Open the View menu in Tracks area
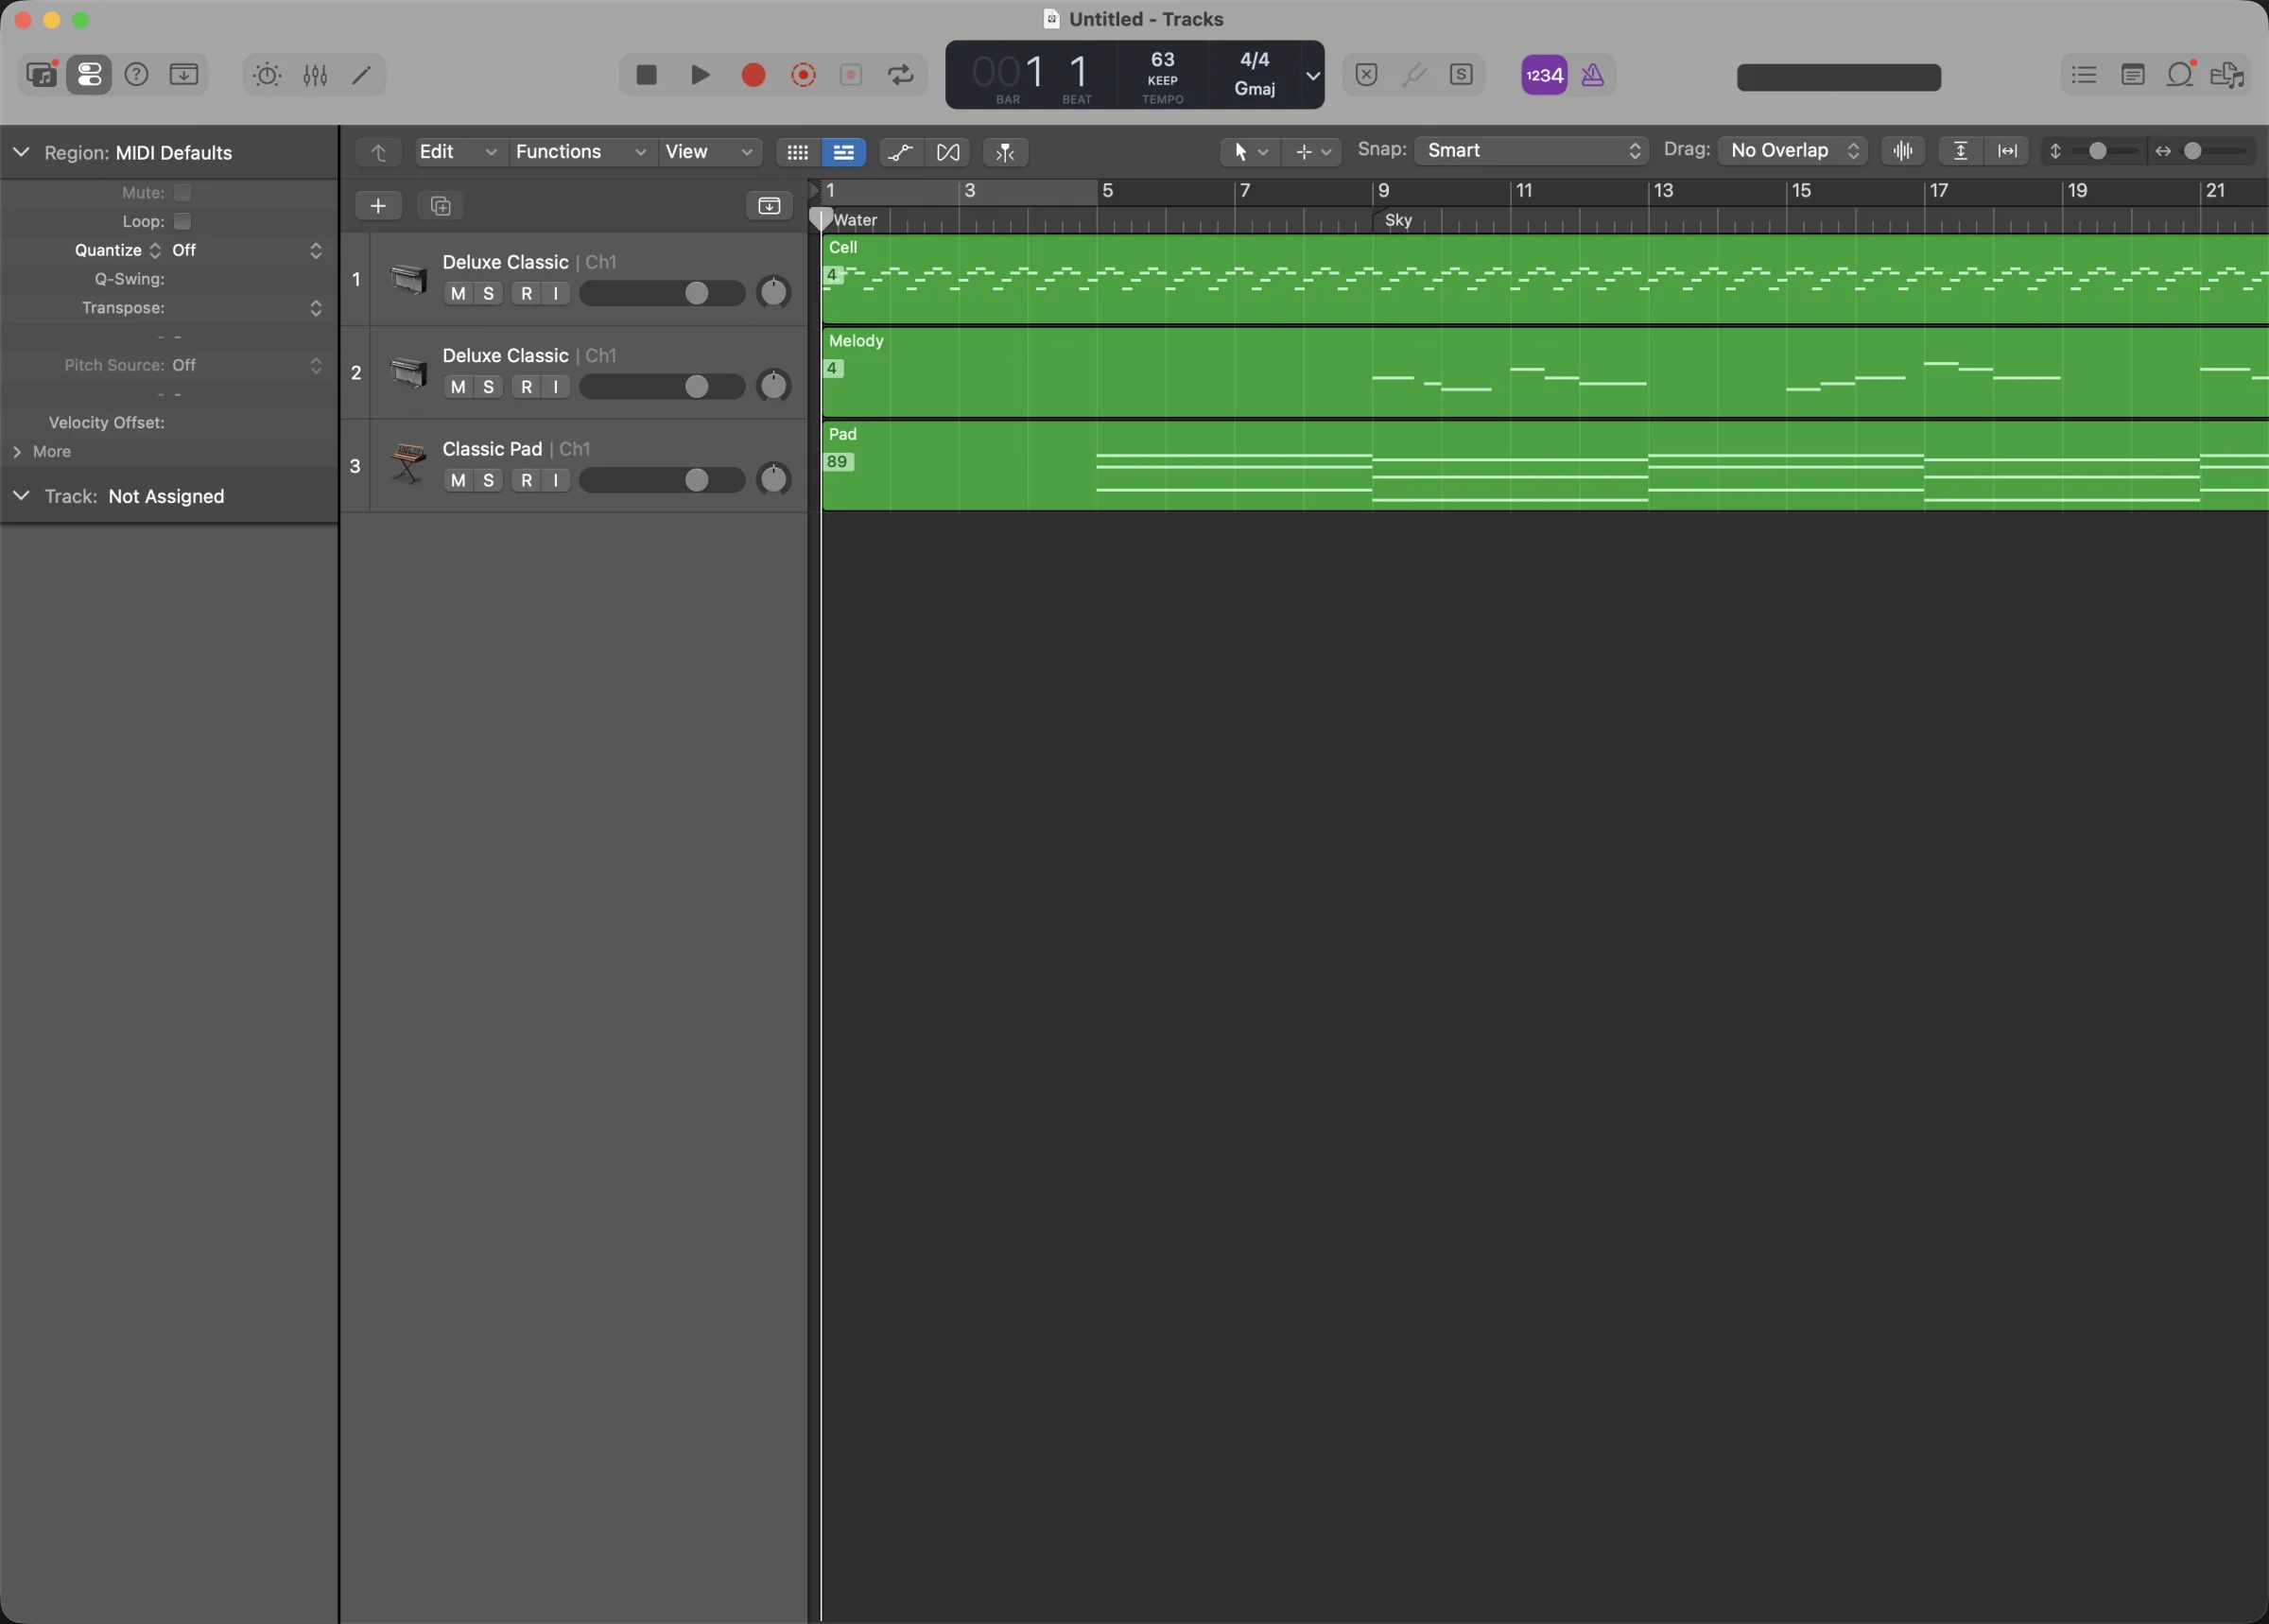Image resolution: width=2269 pixels, height=1624 pixels. [x=709, y=152]
